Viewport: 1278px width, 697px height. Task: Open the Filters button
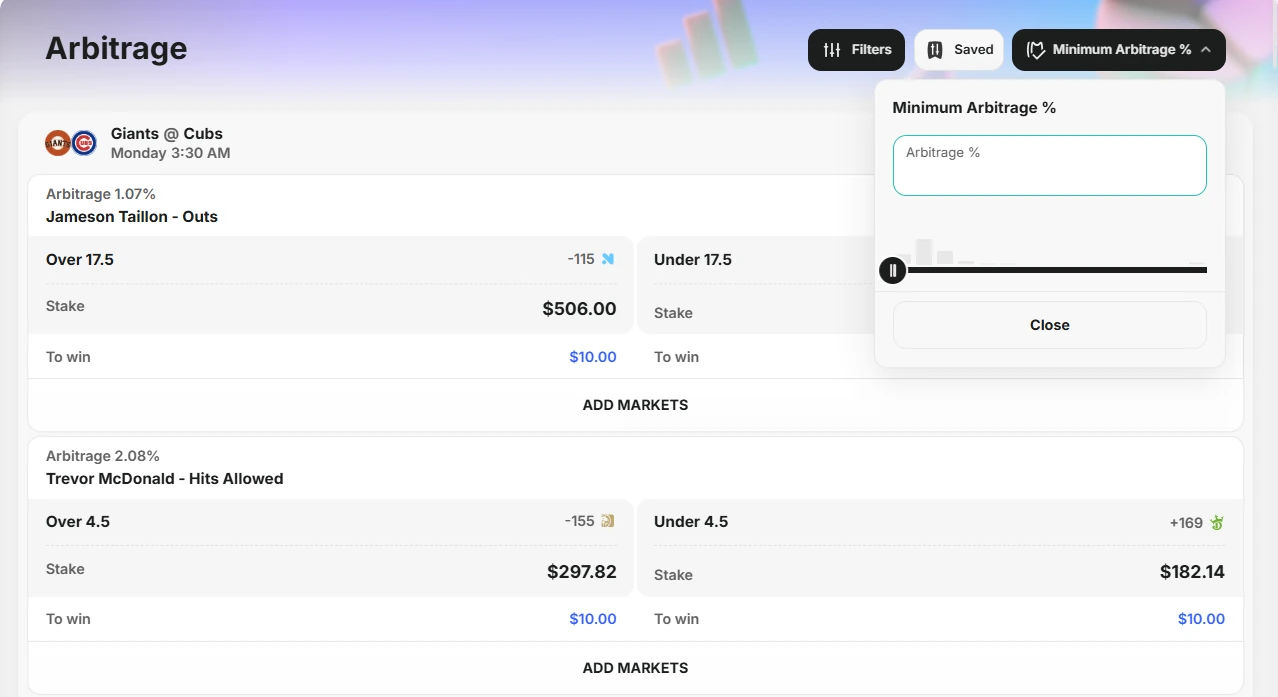tap(856, 50)
